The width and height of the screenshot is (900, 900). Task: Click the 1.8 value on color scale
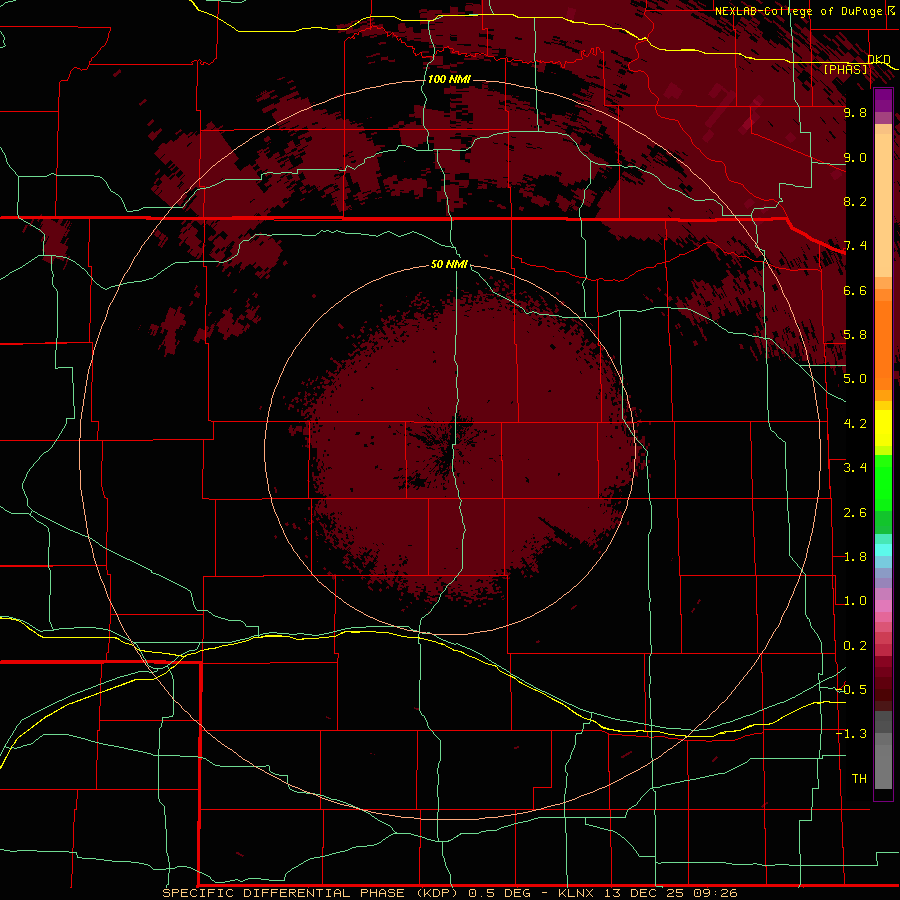point(855,557)
